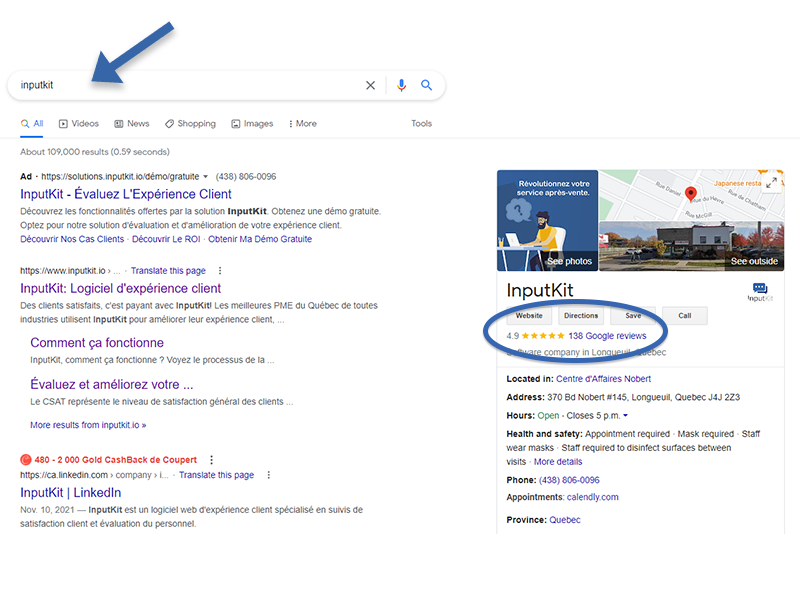The width and height of the screenshot is (800, 600).
Task: Switch to the Videos tab
Action: [78, 124]
